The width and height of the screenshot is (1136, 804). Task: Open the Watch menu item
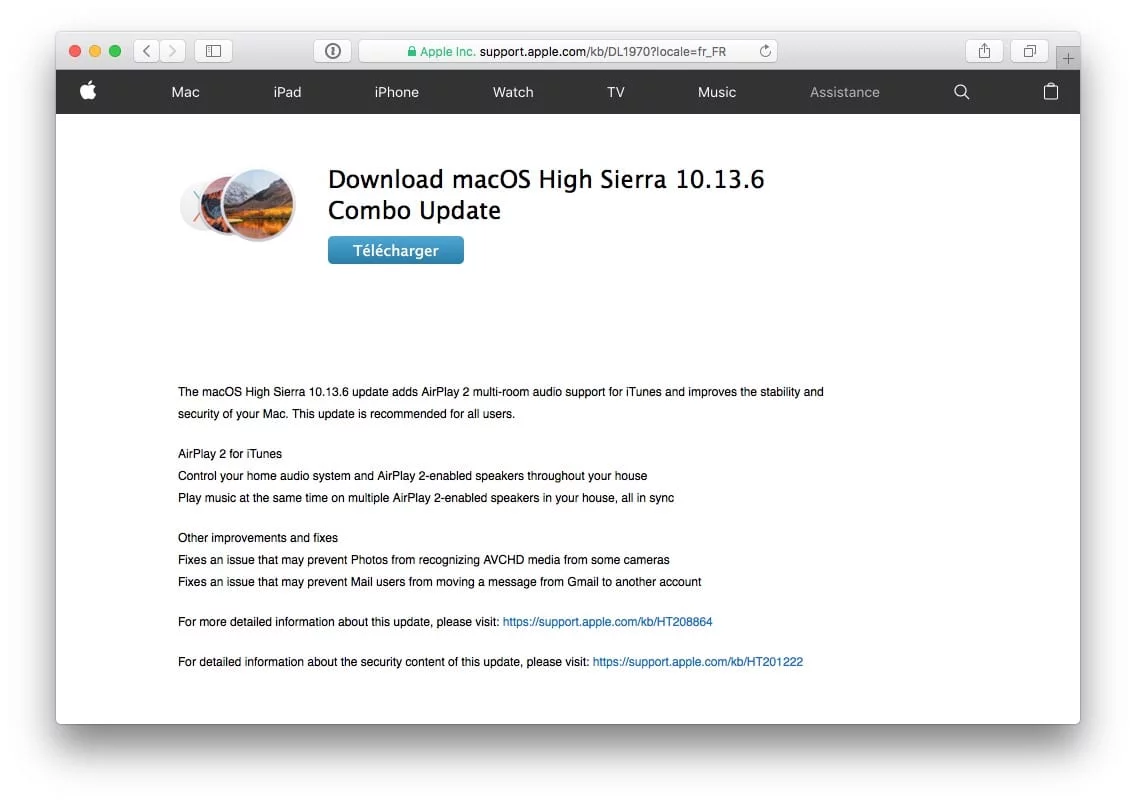coord(513,92)
